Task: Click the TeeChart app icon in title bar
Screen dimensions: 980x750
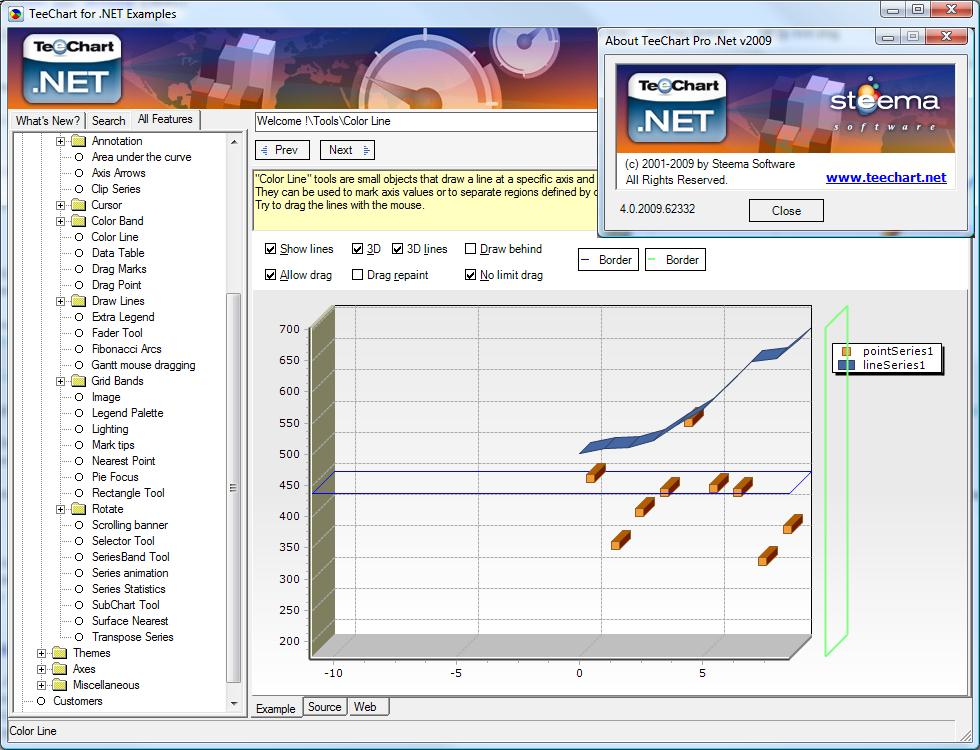Action: (x=16, y=13)
